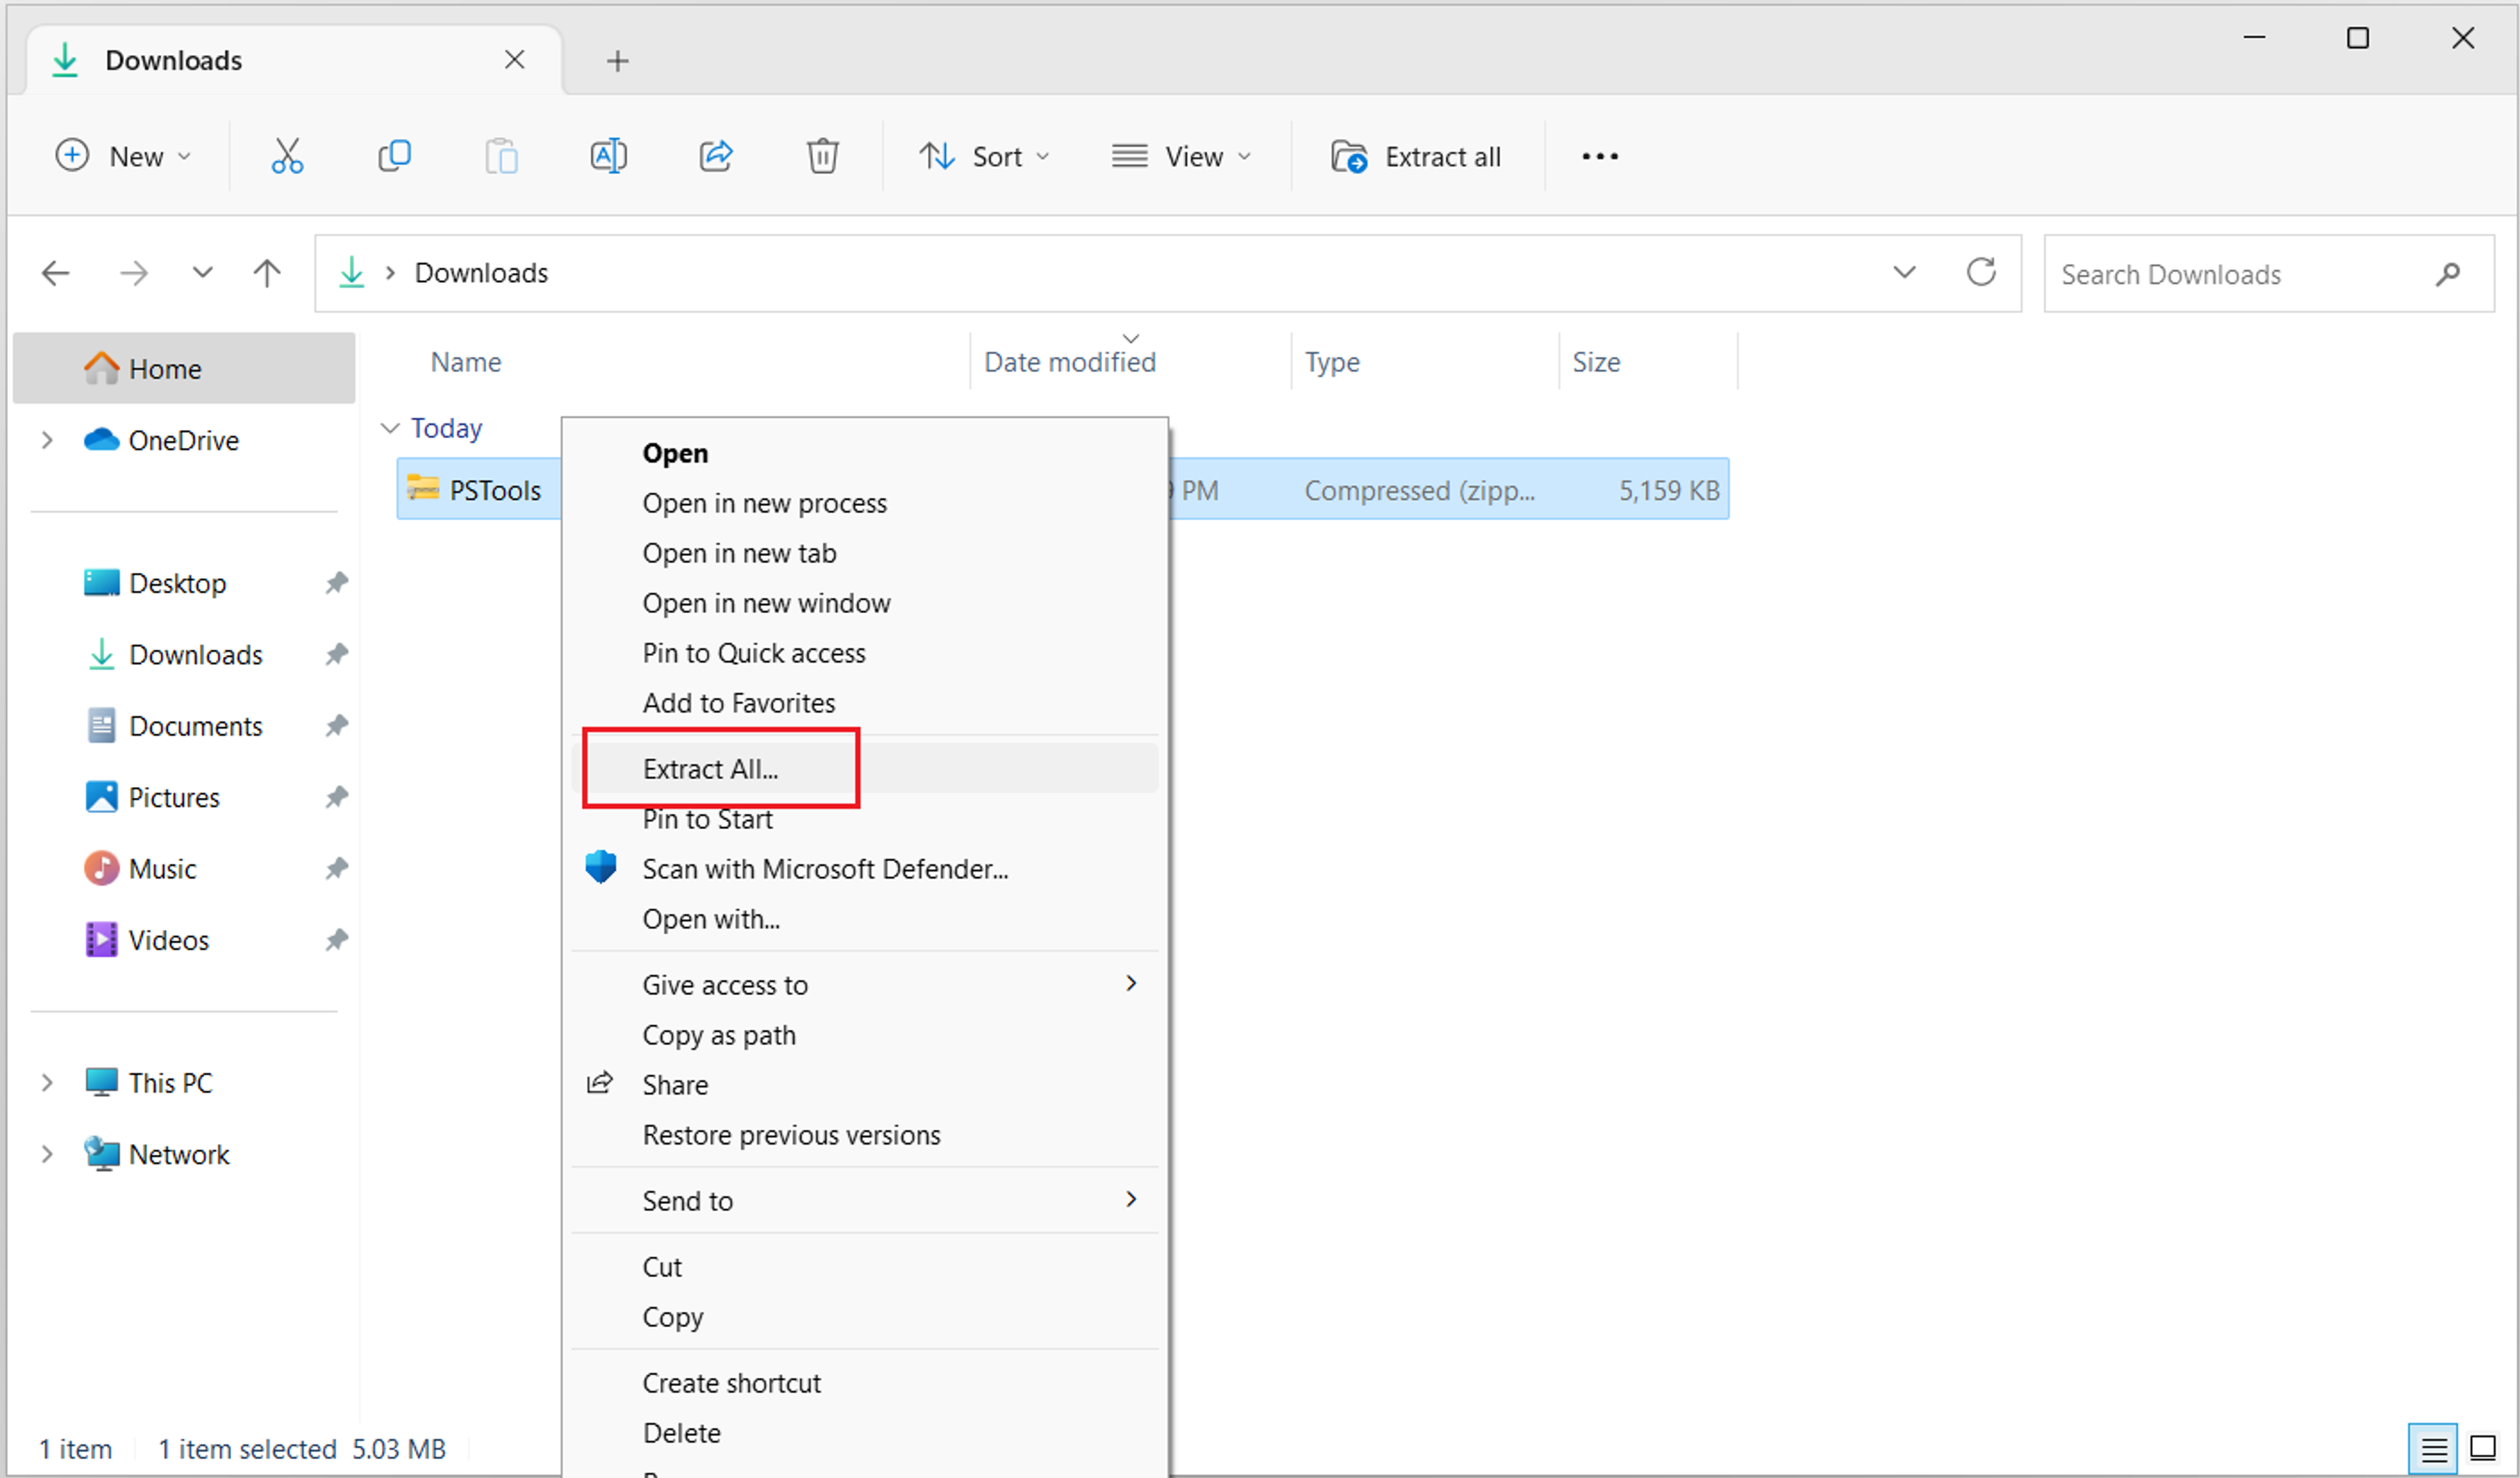Click the search magnifier icon
The image size is (2520, 1478).
pyautogui.click(x=2447, y=274)
